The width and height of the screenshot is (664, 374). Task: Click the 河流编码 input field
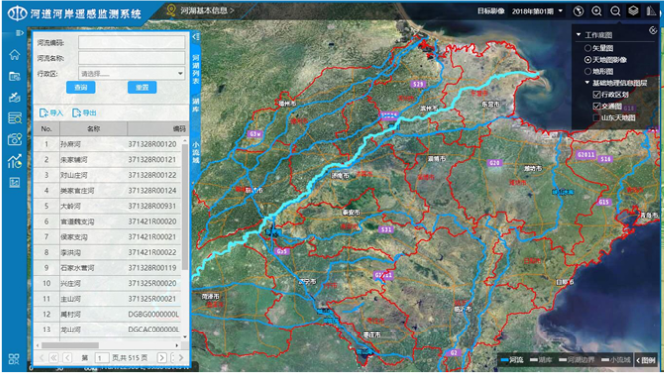pyautogui.click(x=132, y=42)
